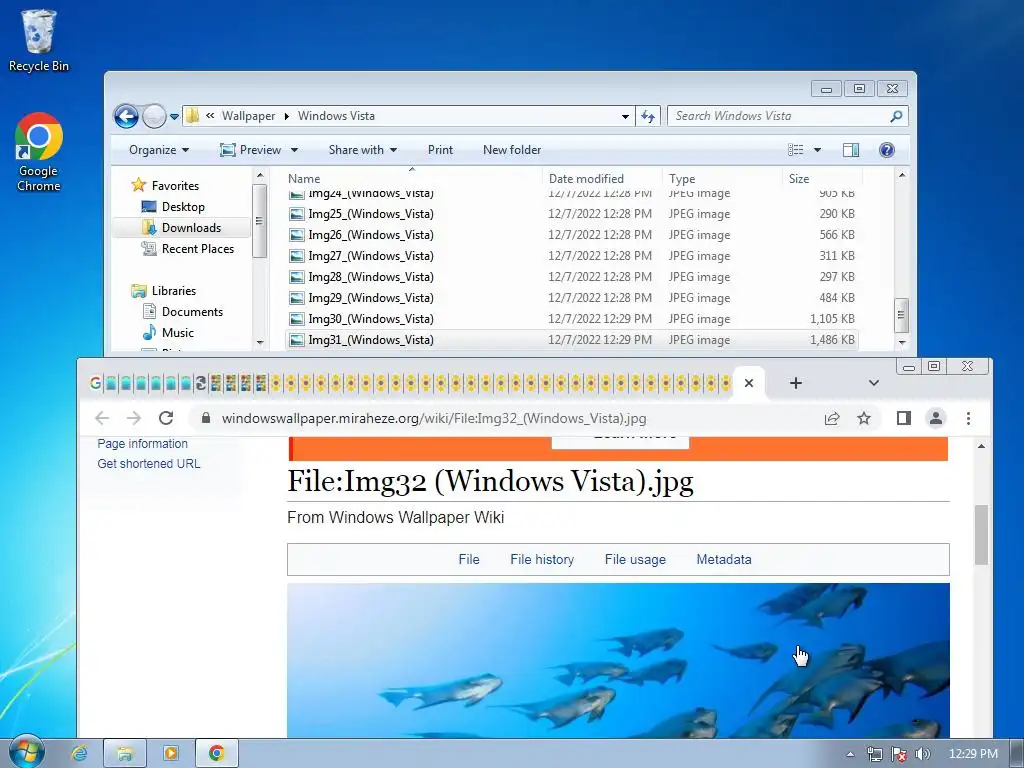
Task: Open Desktop in Explorer sidebar
Action: point(183,207)
